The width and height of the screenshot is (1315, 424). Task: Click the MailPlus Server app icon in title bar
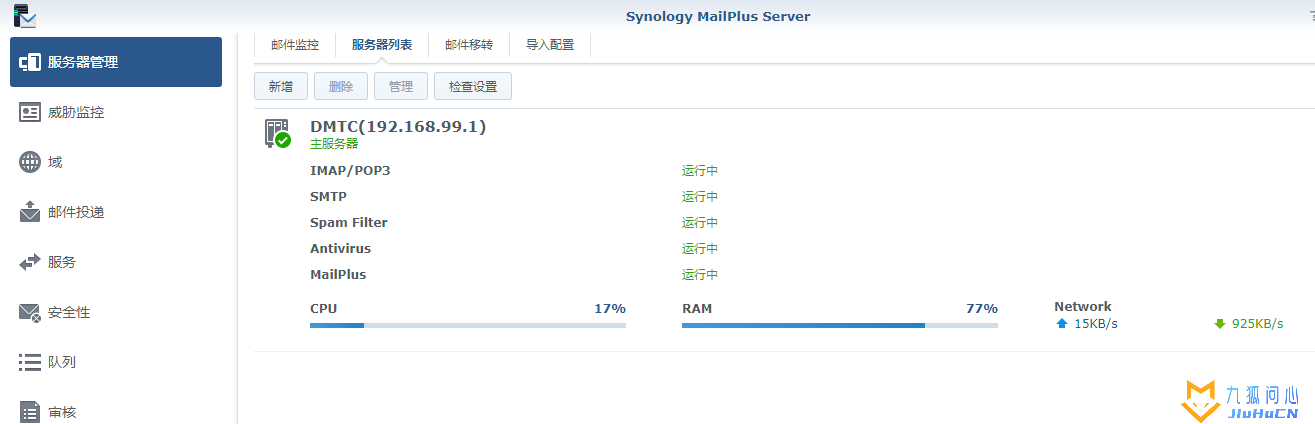[25, 15]
